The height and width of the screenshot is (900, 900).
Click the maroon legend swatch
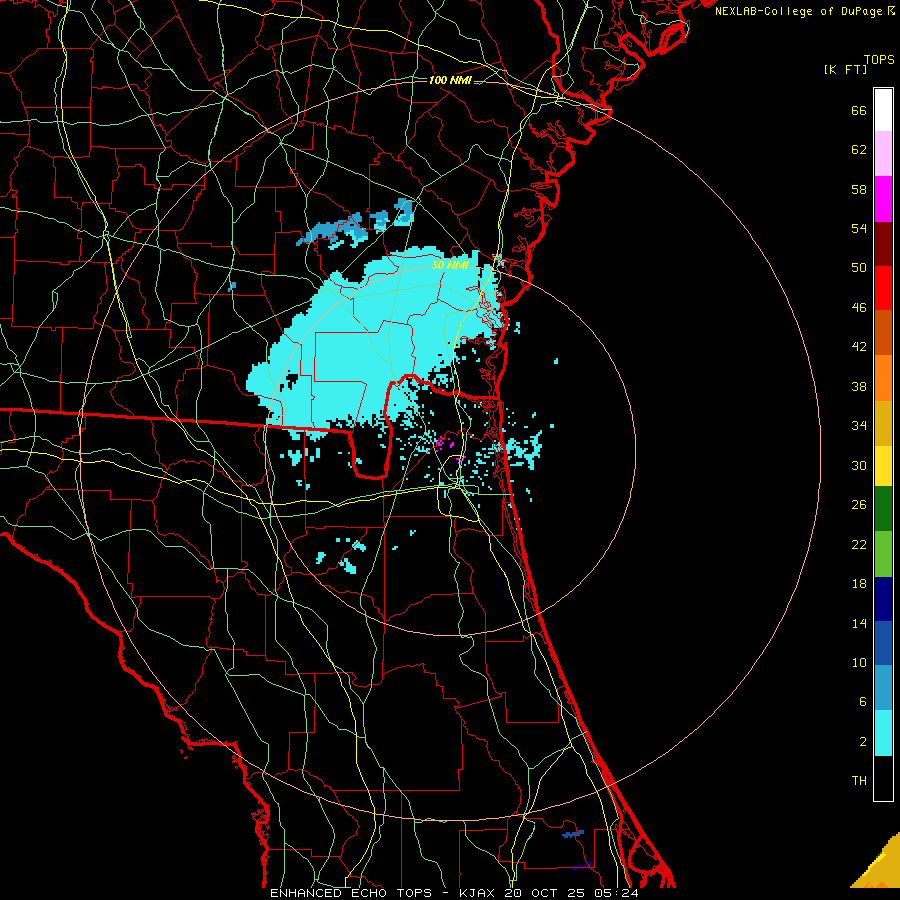click(x=883, y=244)
